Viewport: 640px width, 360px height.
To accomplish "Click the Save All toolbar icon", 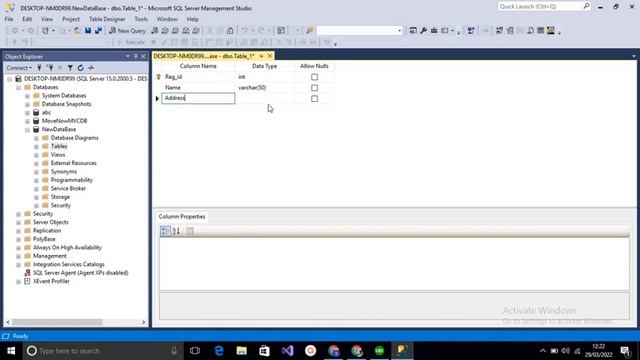I will 98,31.
